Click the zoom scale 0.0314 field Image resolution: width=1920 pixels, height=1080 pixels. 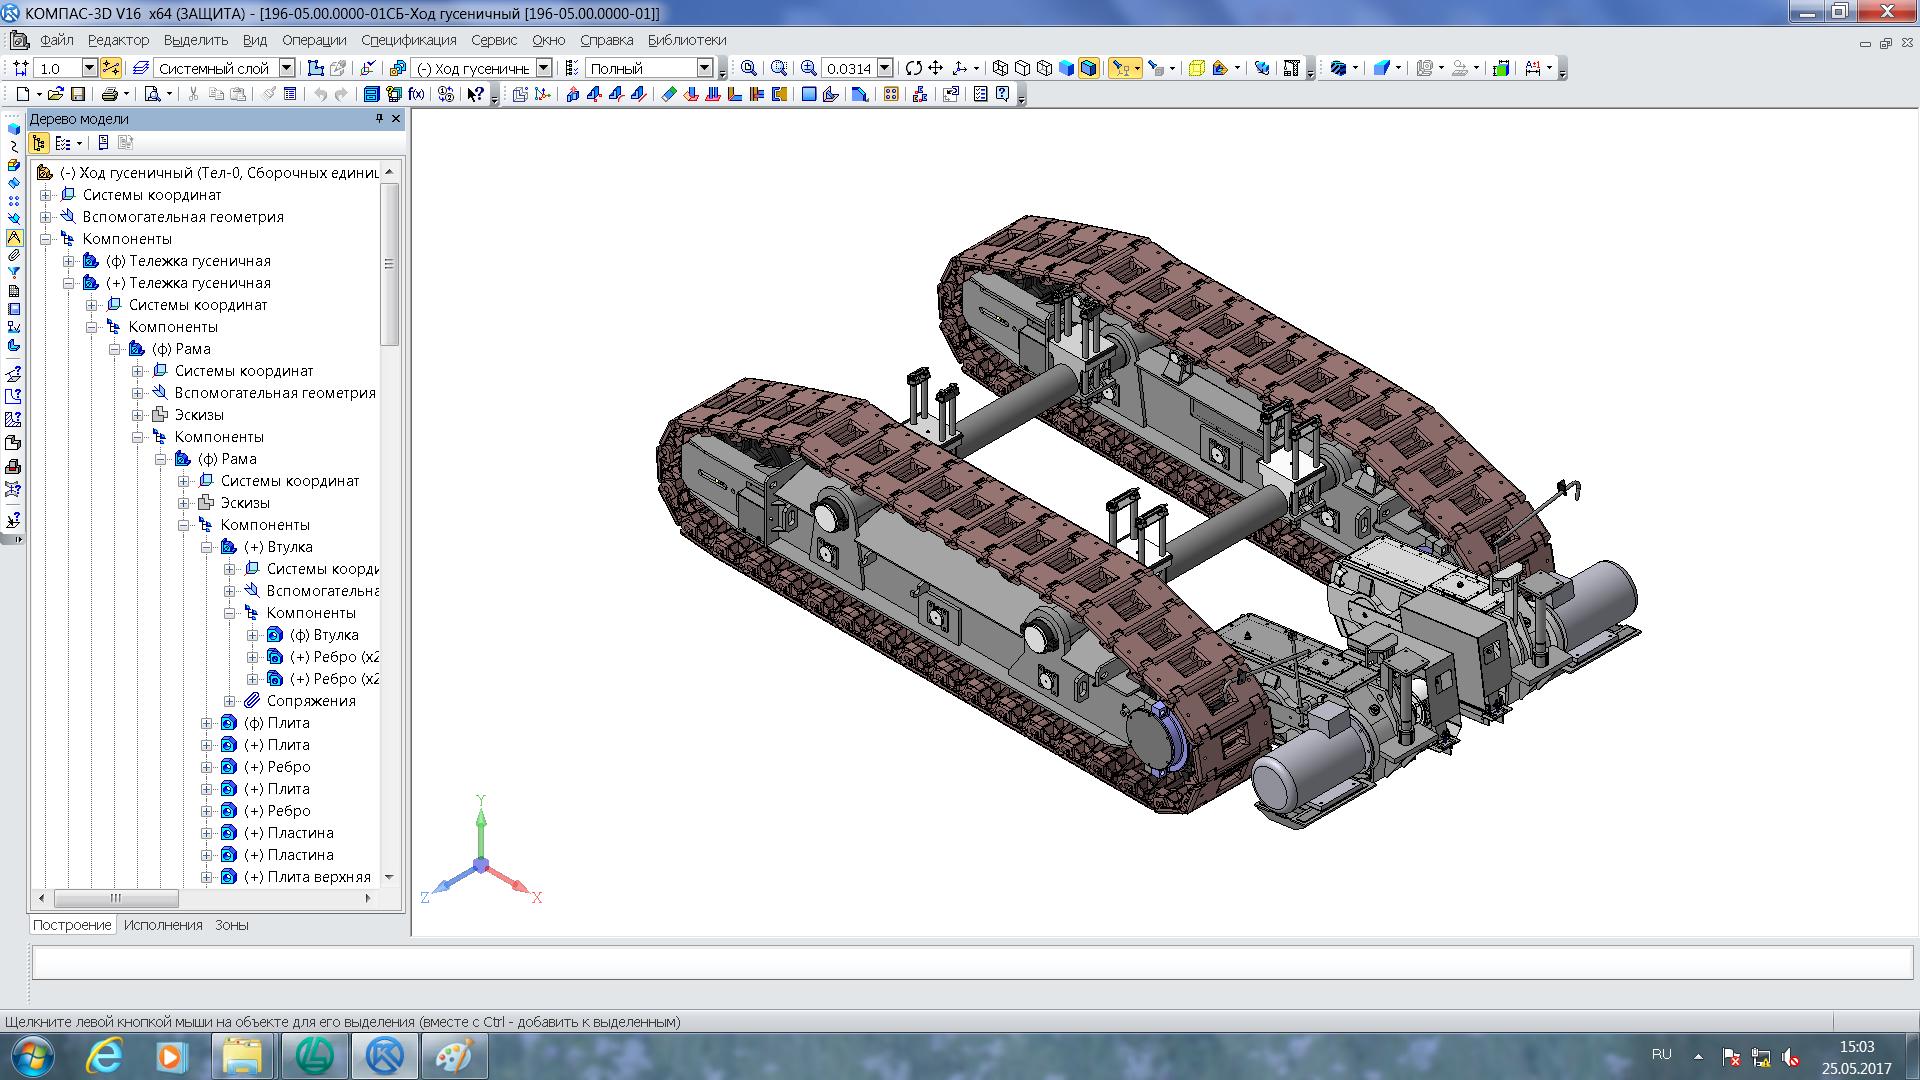click(x=847, y=68)
